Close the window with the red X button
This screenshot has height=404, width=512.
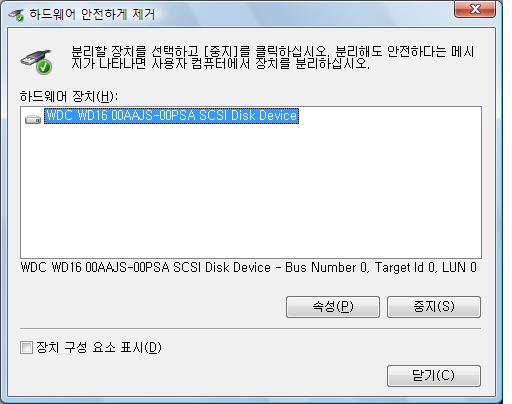point(475,9)
